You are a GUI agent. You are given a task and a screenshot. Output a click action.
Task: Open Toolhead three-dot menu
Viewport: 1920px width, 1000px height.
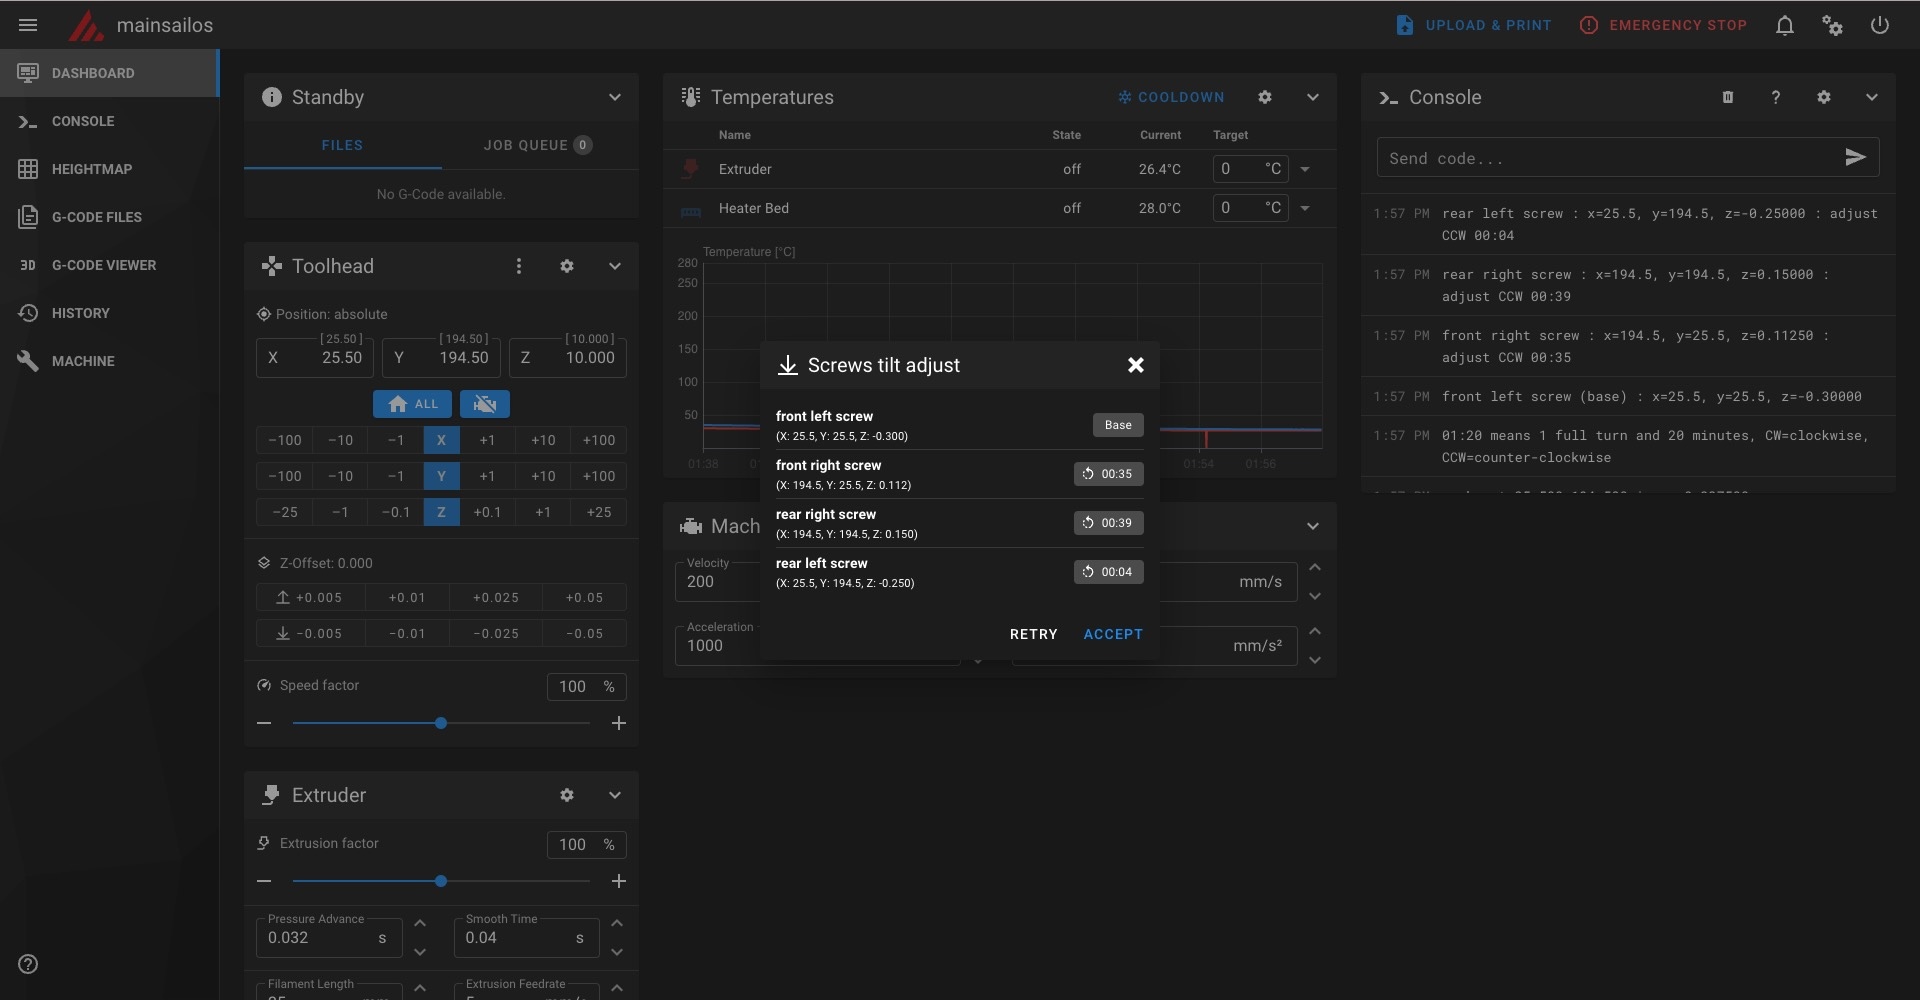[x=519, y=266]
